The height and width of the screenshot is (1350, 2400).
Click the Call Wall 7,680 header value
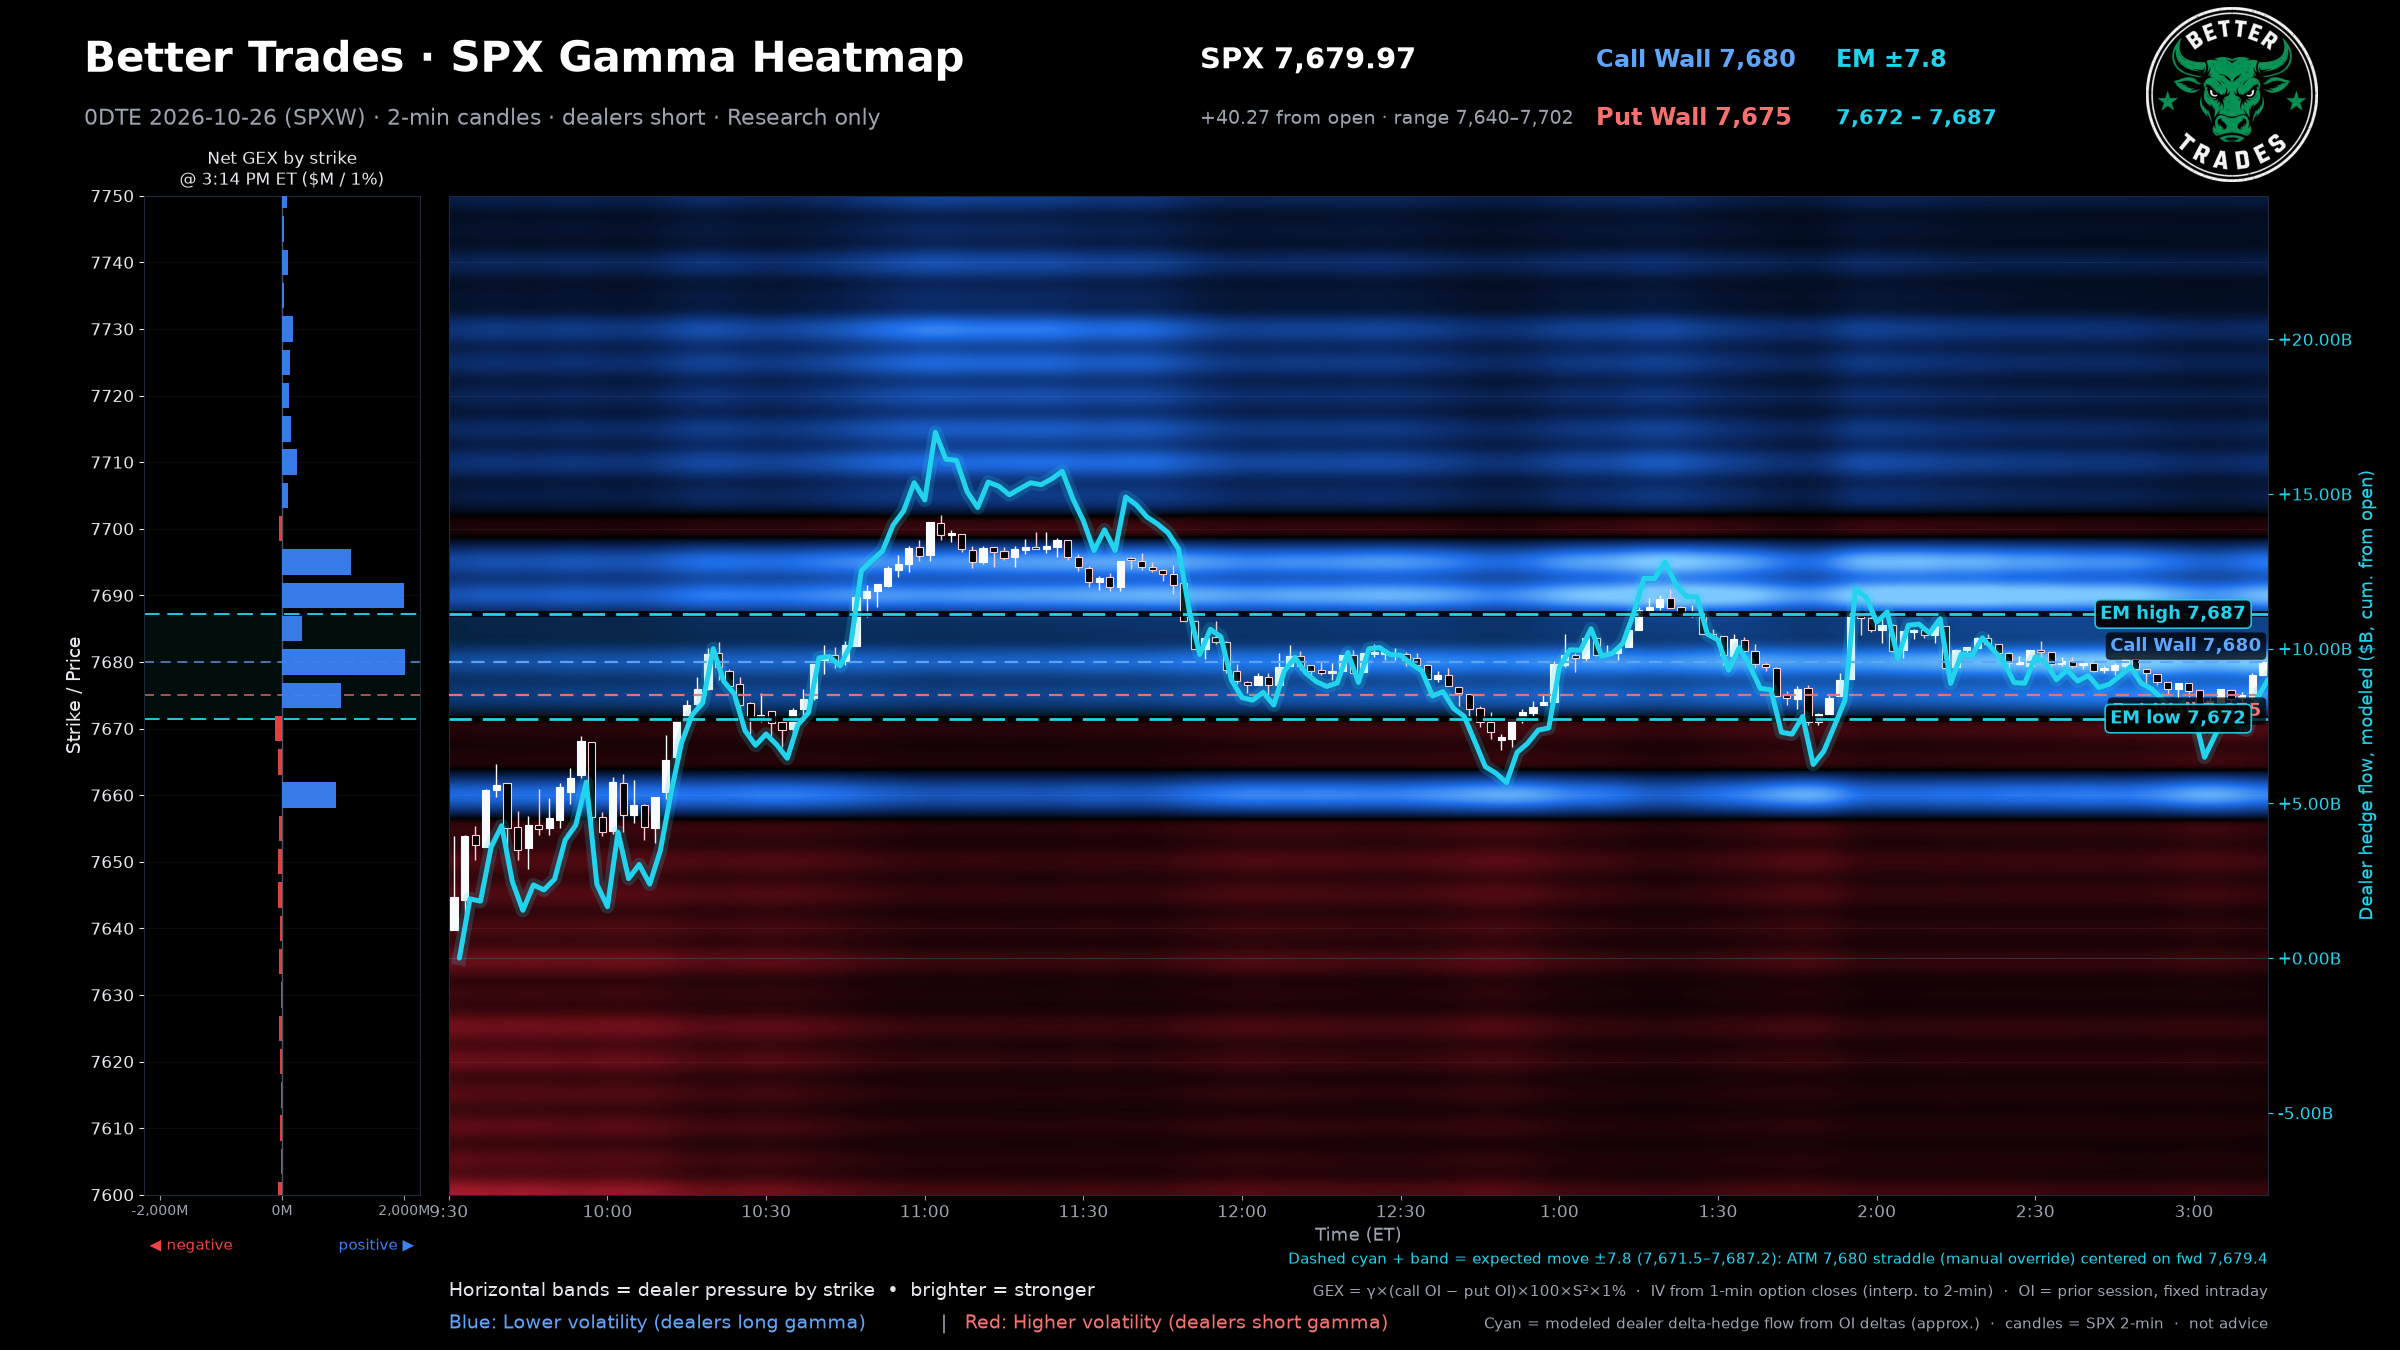[1695, 59]
